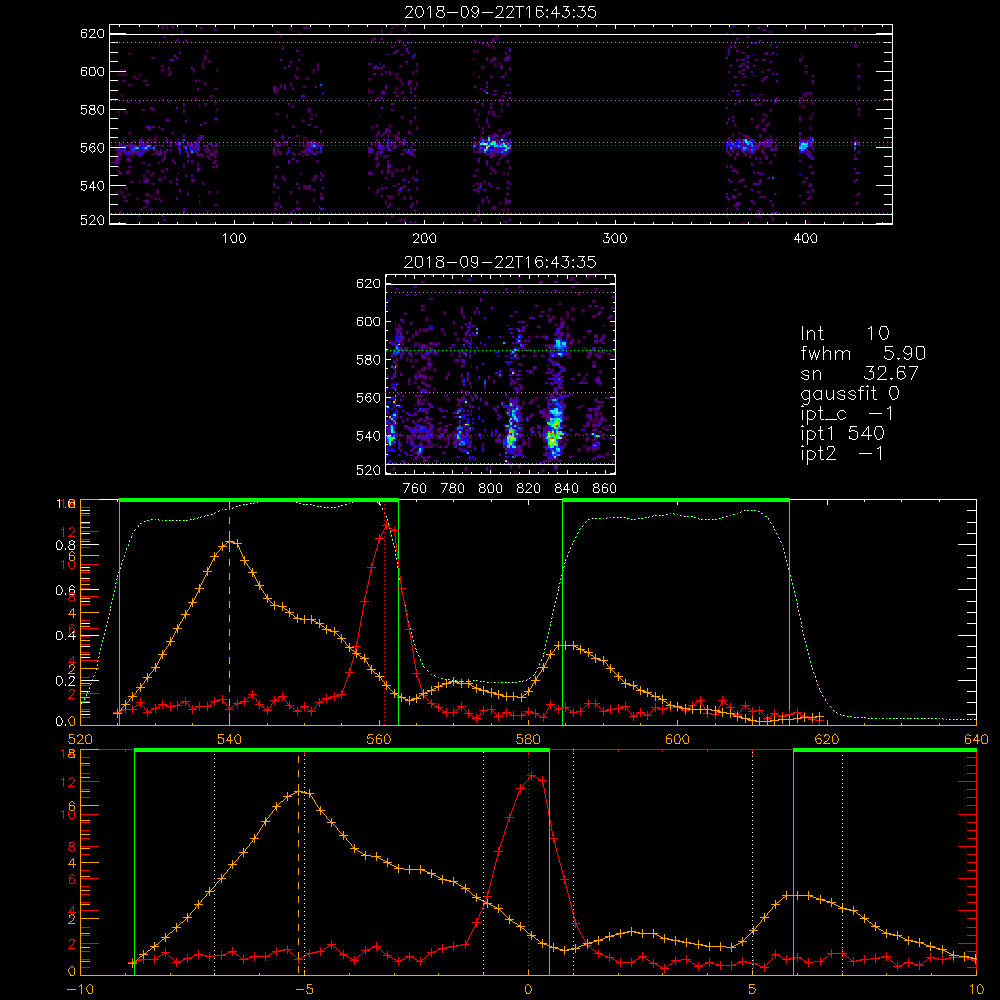The image size is (1000, 1000).
Task: Select the 'fwhm 5.90' readout line
Action: click(863, 353)
